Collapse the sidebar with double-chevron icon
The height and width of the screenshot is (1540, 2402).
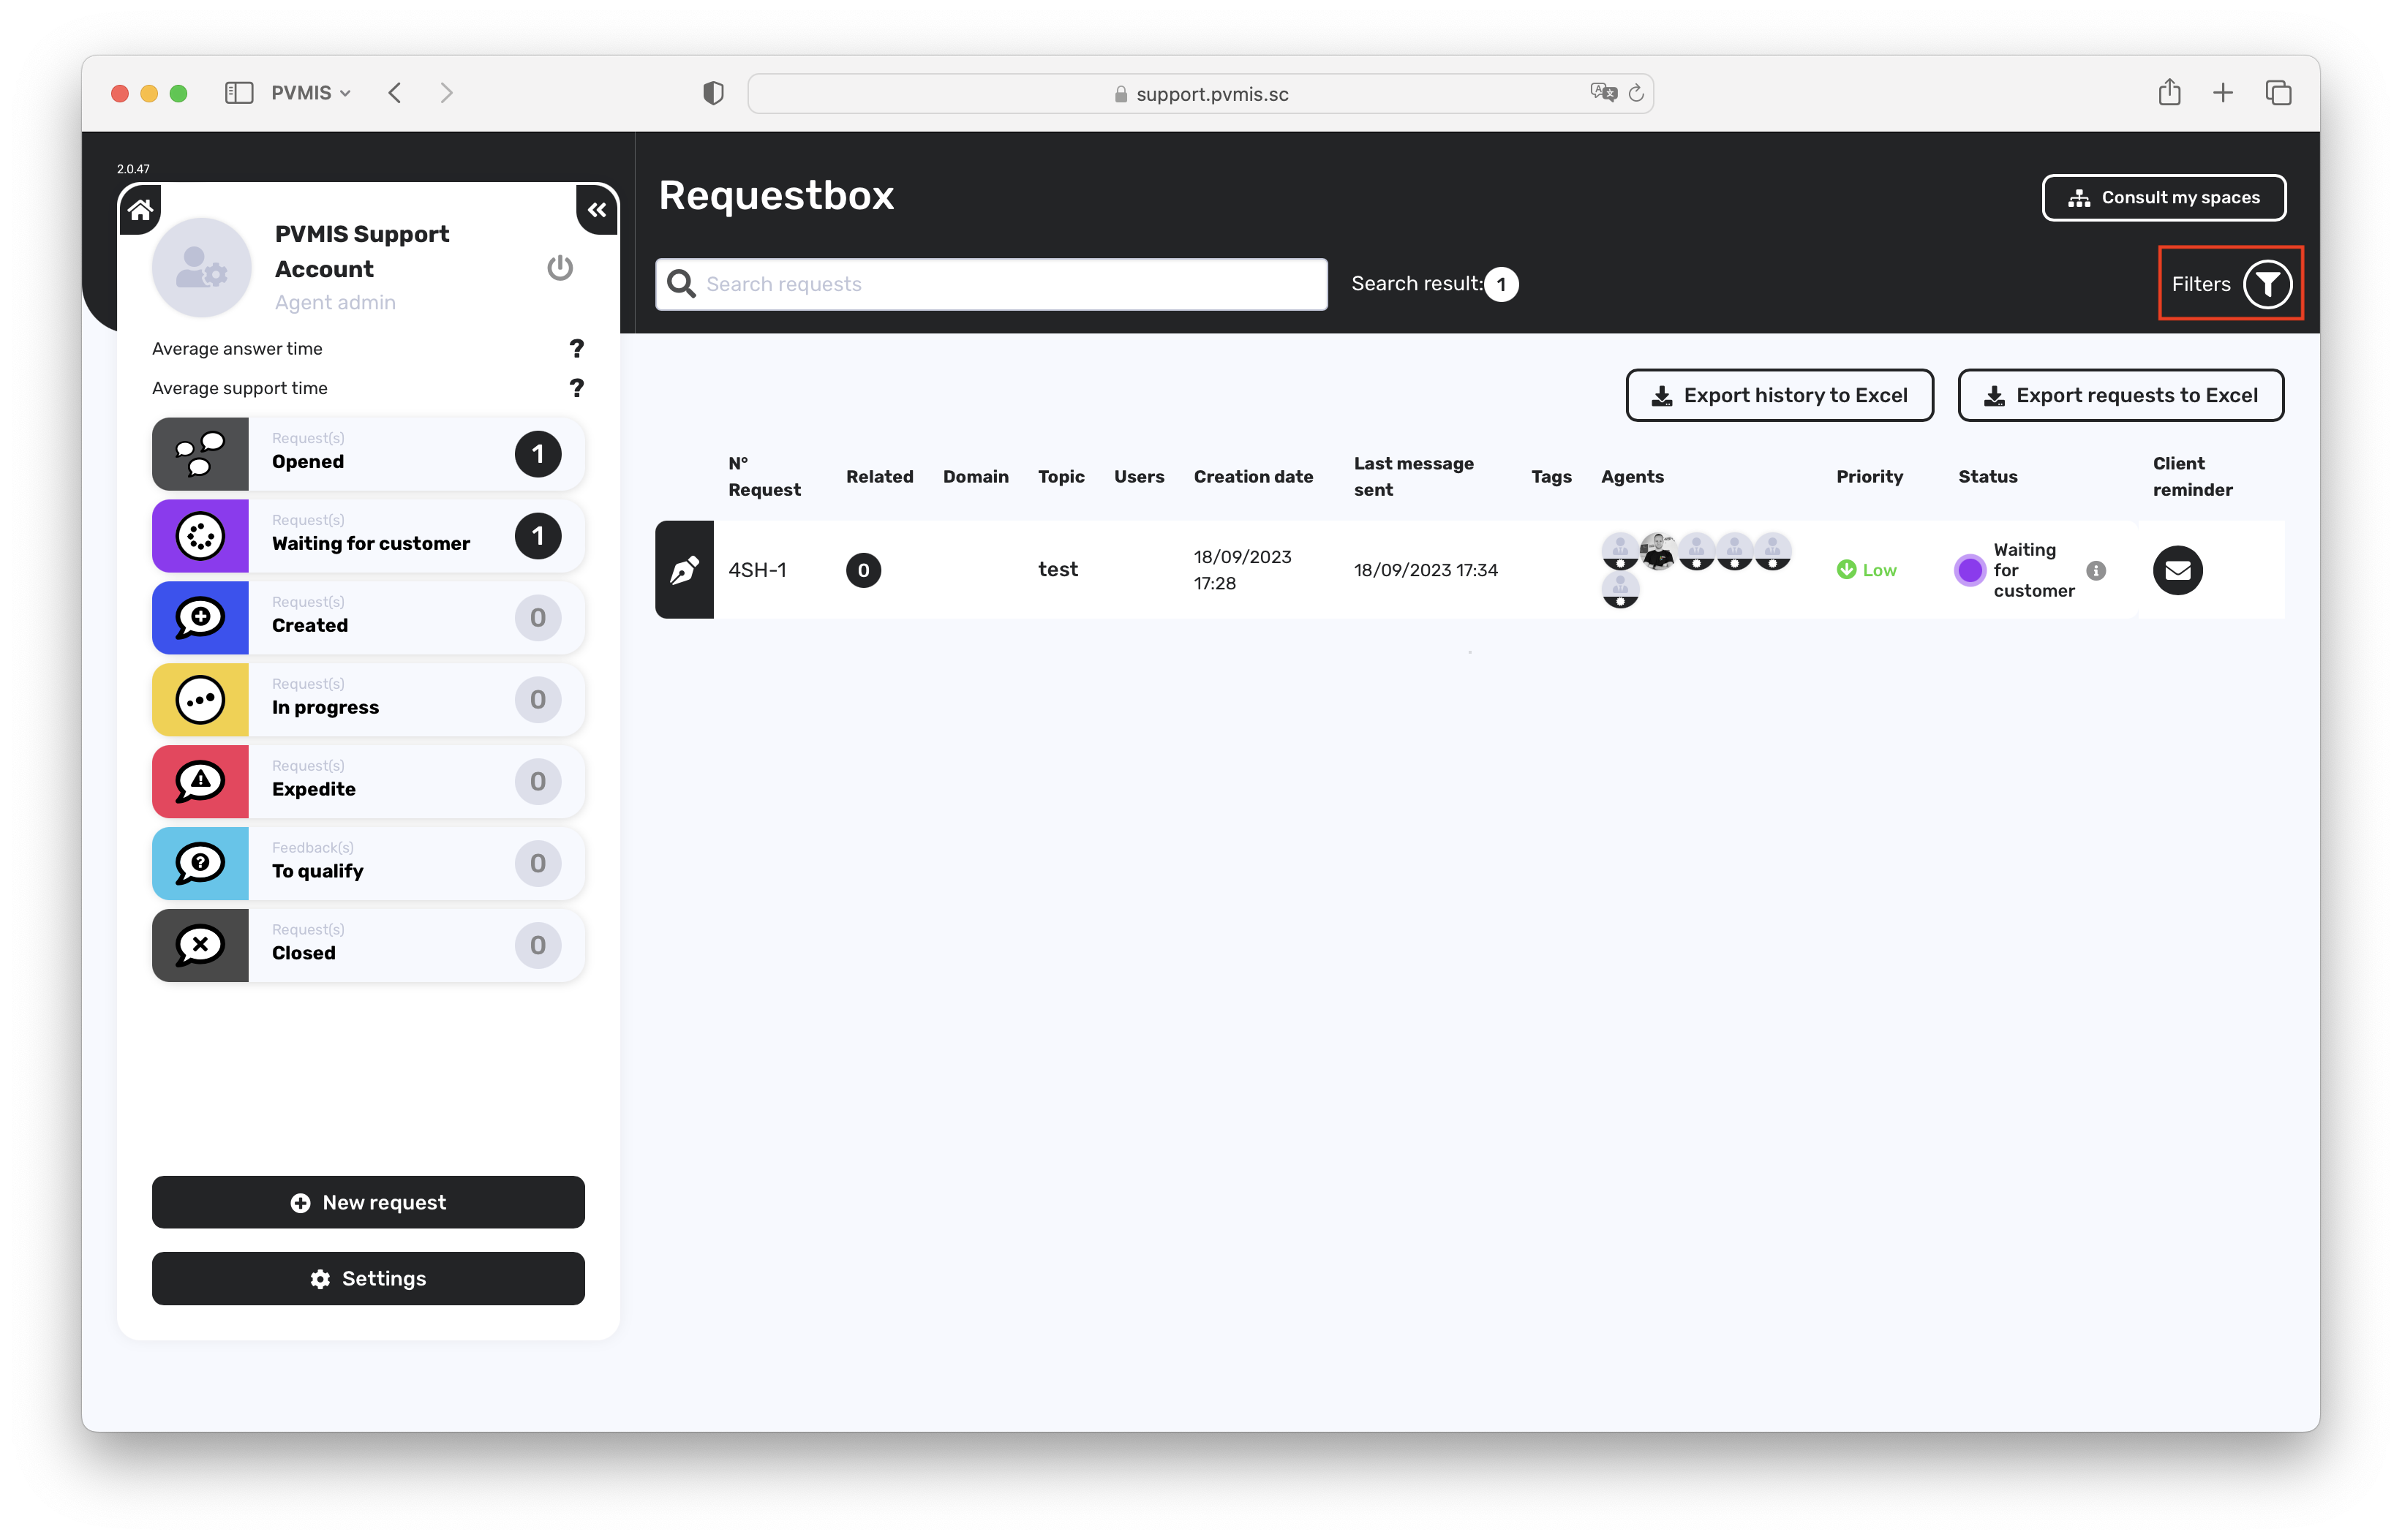pyautogui.click(x=597, y=209)
